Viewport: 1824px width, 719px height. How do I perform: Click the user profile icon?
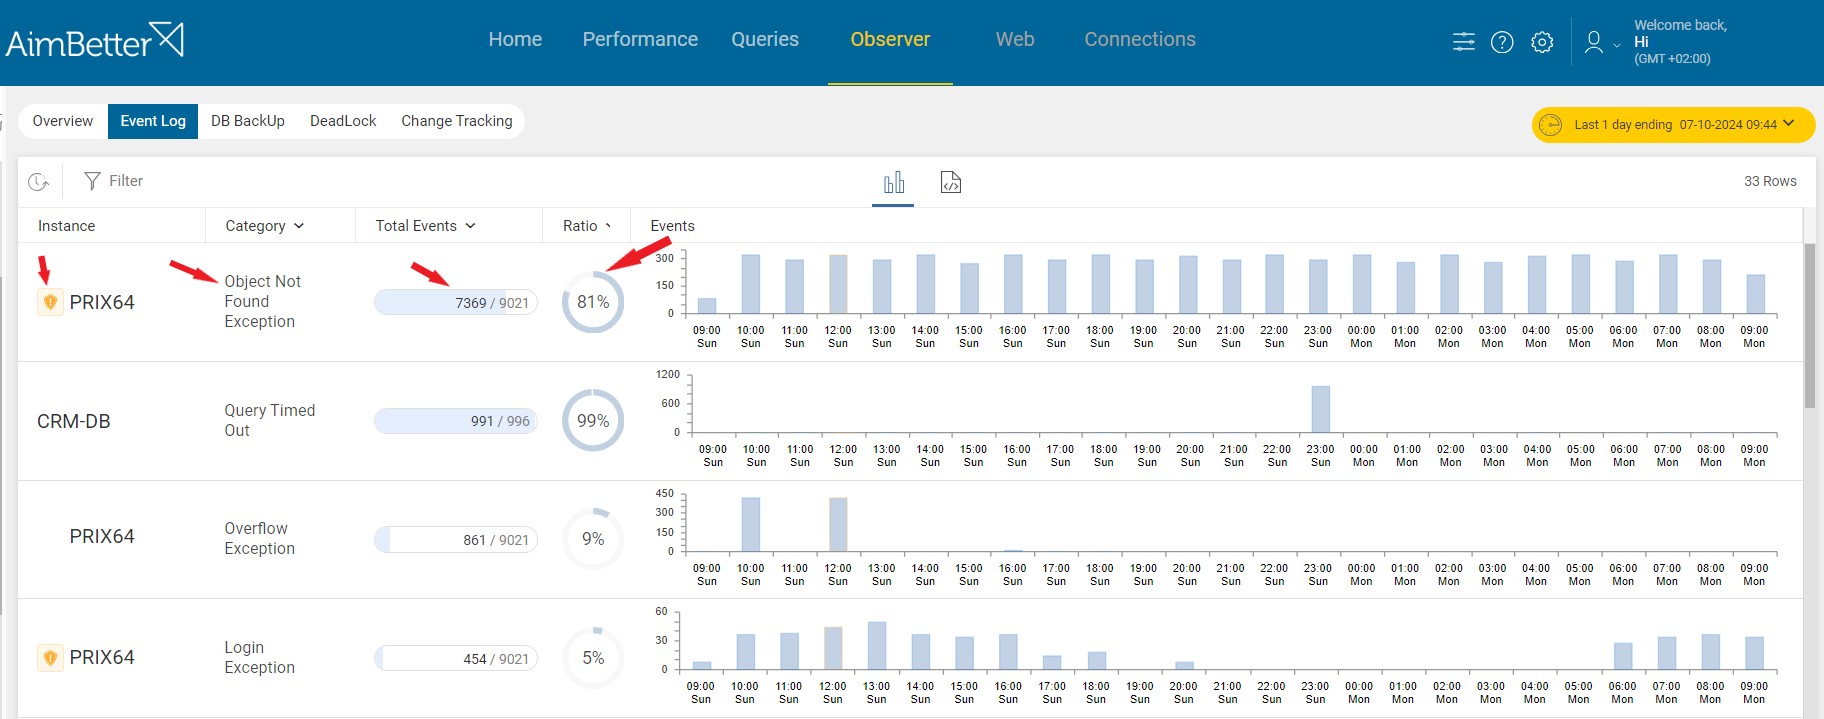1594,42
